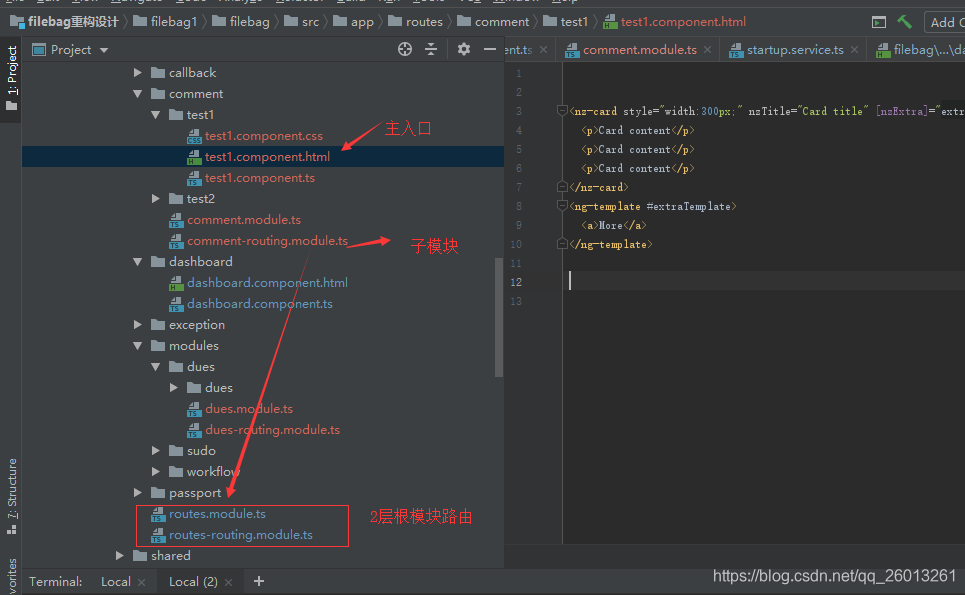The width and height of the screenshot is (965, 595).
Task: Collapse the test1 folder
Action: pyautogui.click(x=156, y=114)
